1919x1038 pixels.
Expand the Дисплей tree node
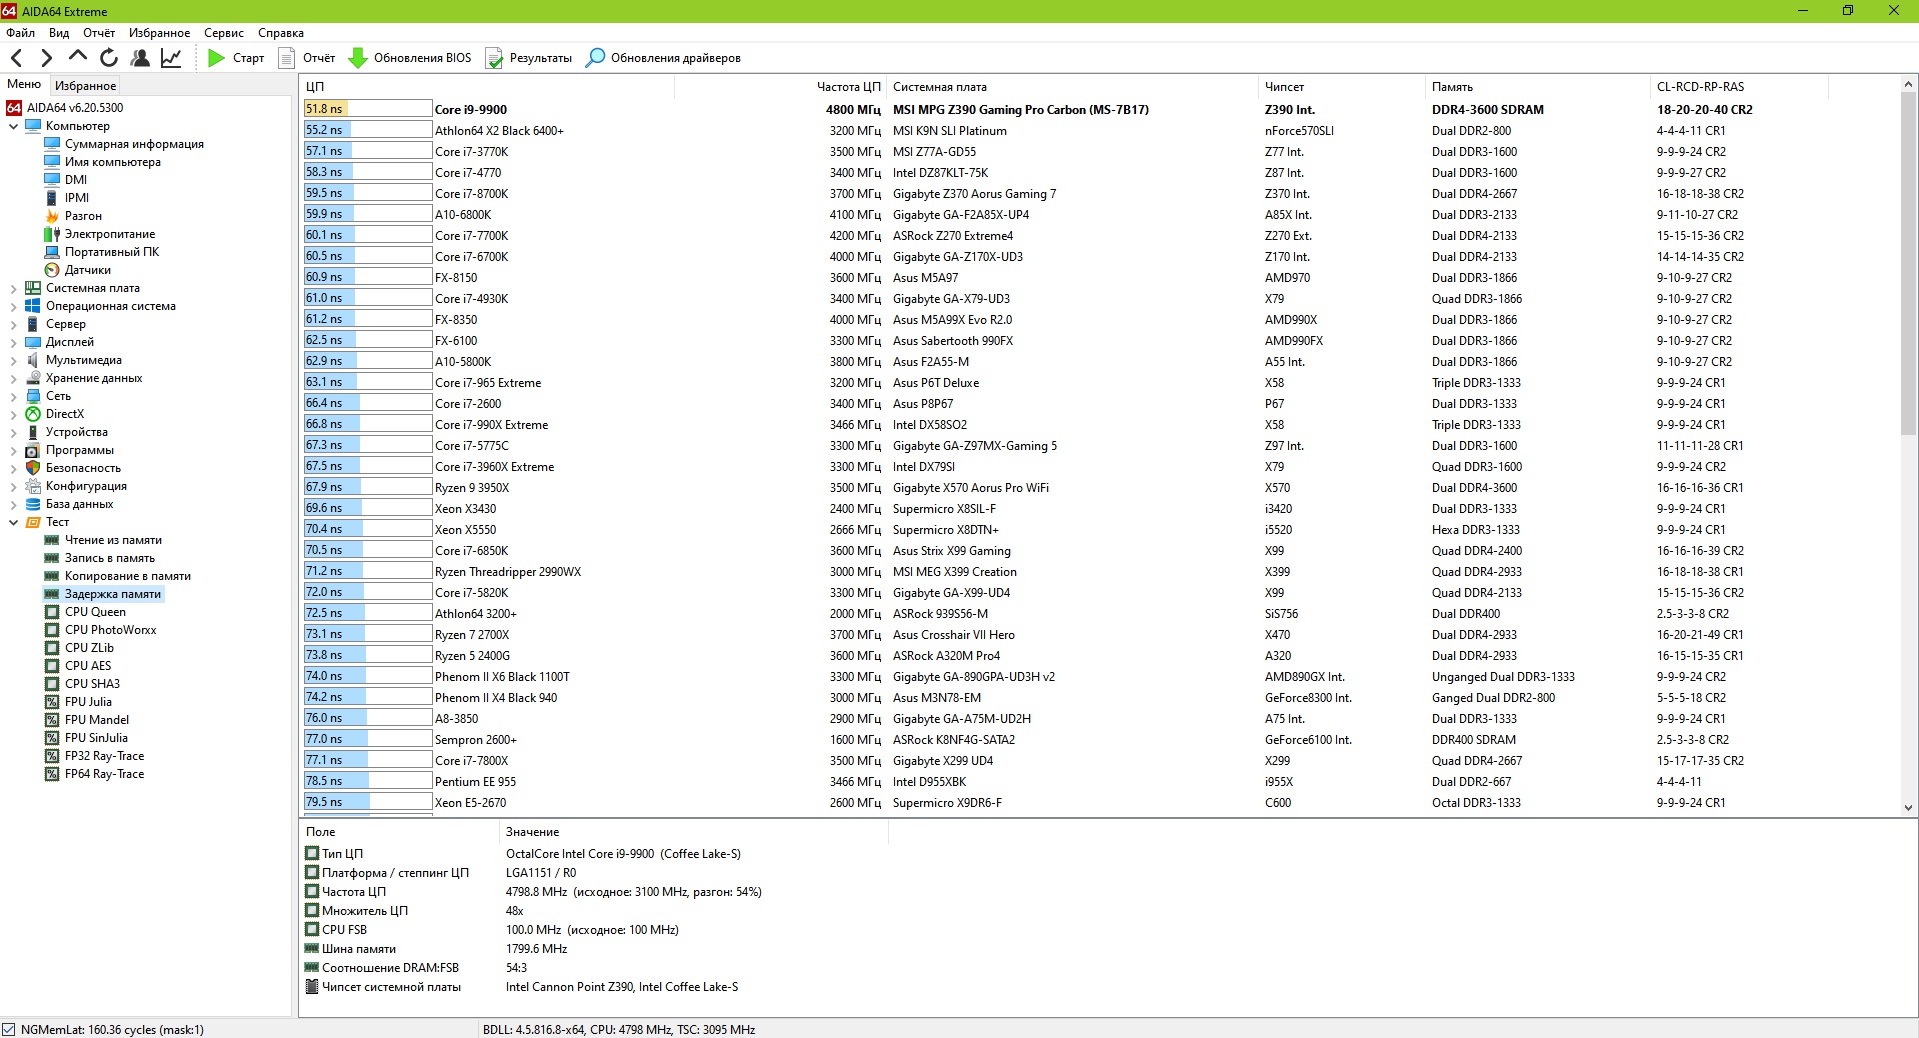point(13,342)
